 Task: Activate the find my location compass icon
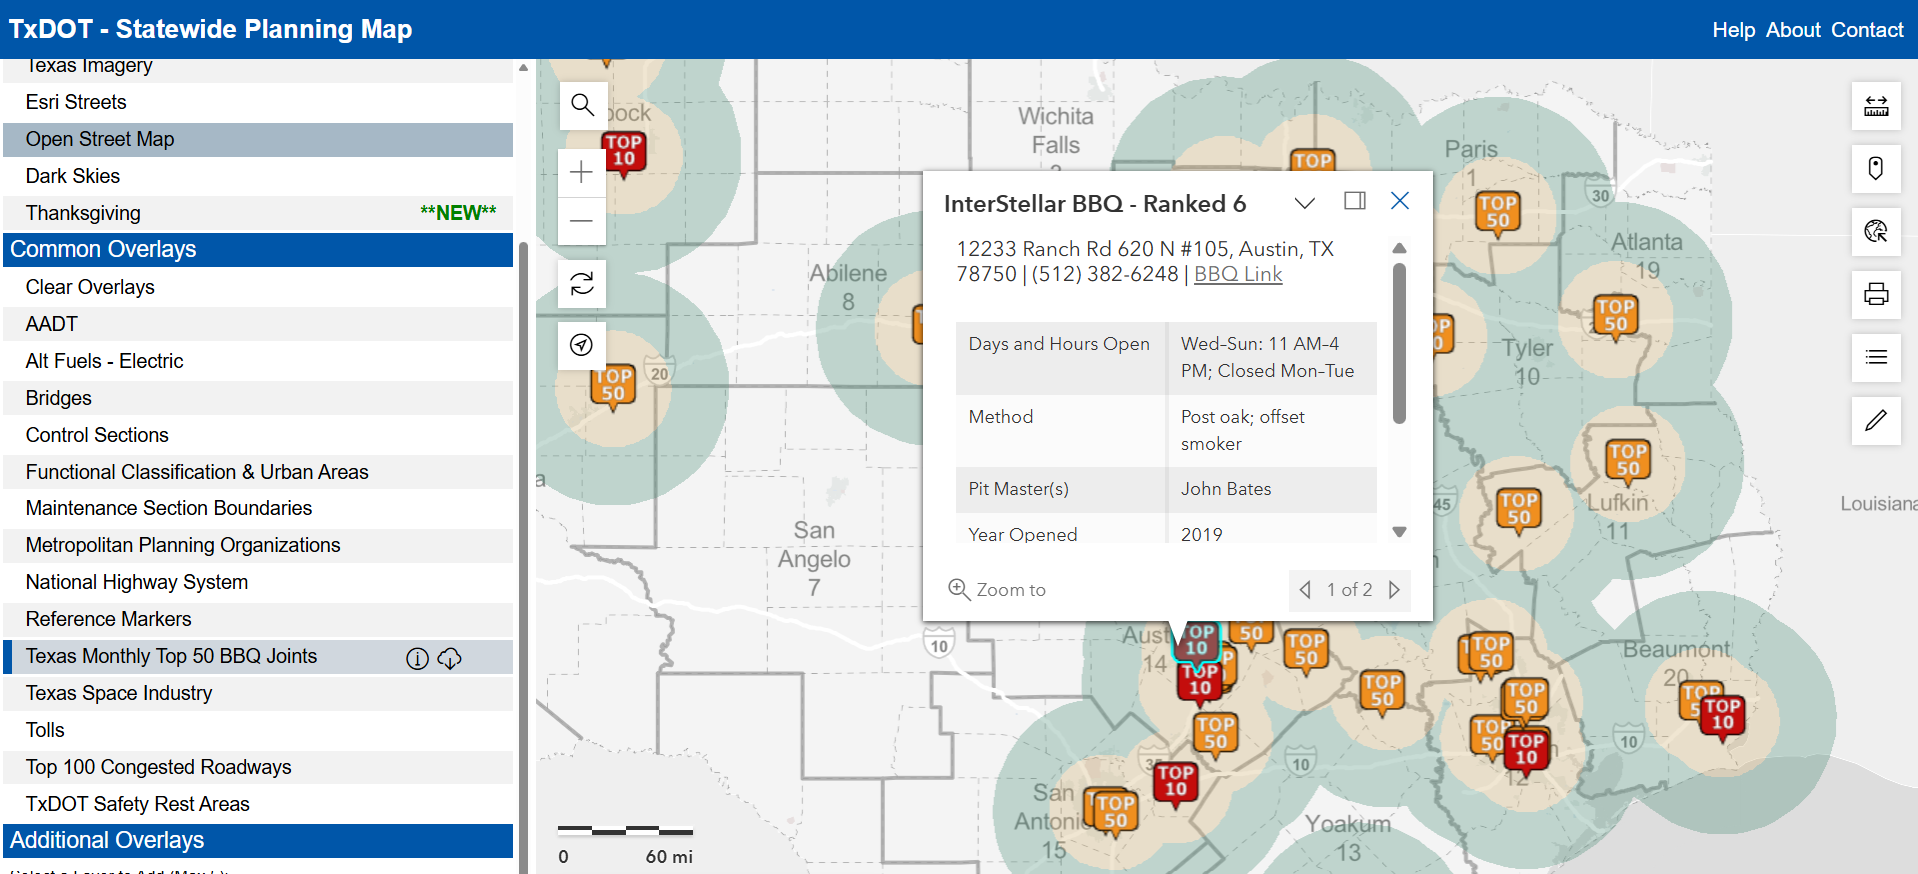pos(582,345)
